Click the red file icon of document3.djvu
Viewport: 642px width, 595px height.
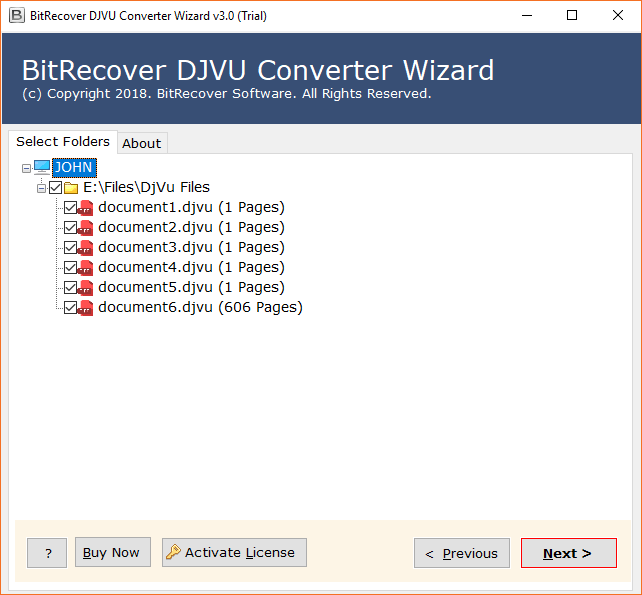(x=85, y=248)
